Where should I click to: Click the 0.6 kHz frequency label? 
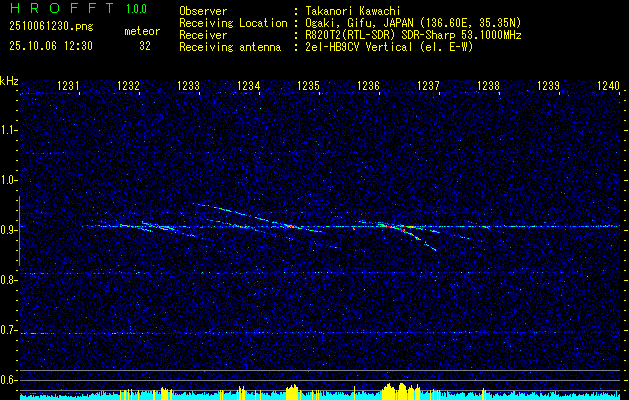pyautogui.click(x=8, y=380)
